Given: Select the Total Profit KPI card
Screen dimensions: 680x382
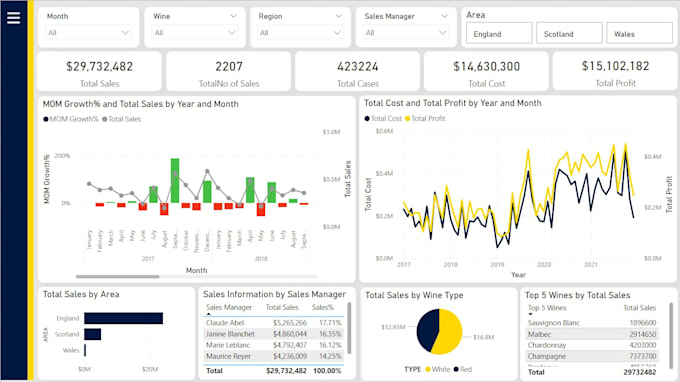Looking at the screenshot, I should point(615,71).
